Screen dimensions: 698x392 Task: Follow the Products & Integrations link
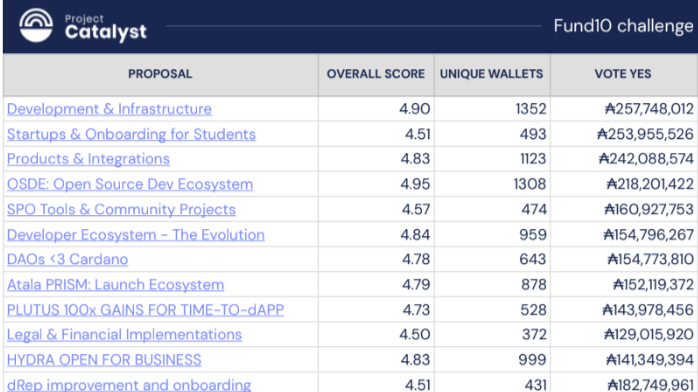click(x=88, y=159)
